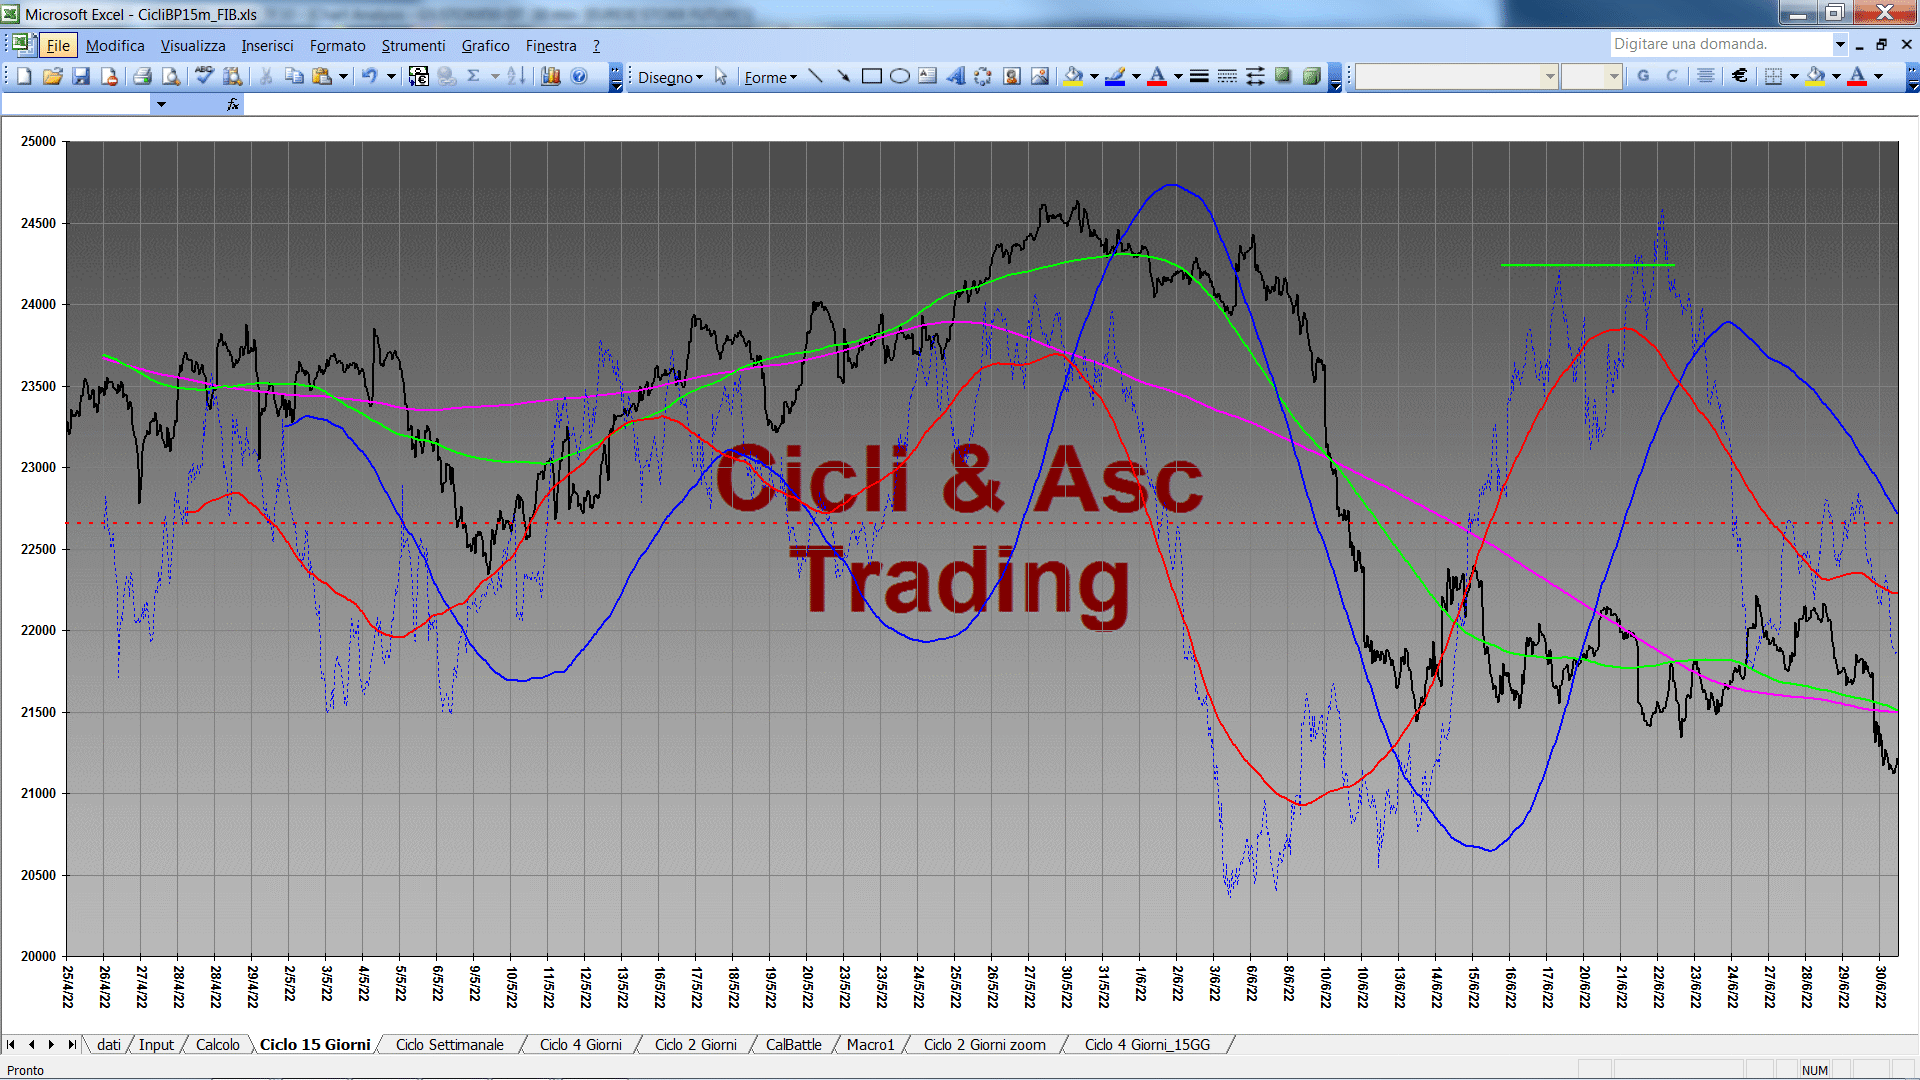
Task: Open the font size combo box
Action: [x=1591, y=76]
